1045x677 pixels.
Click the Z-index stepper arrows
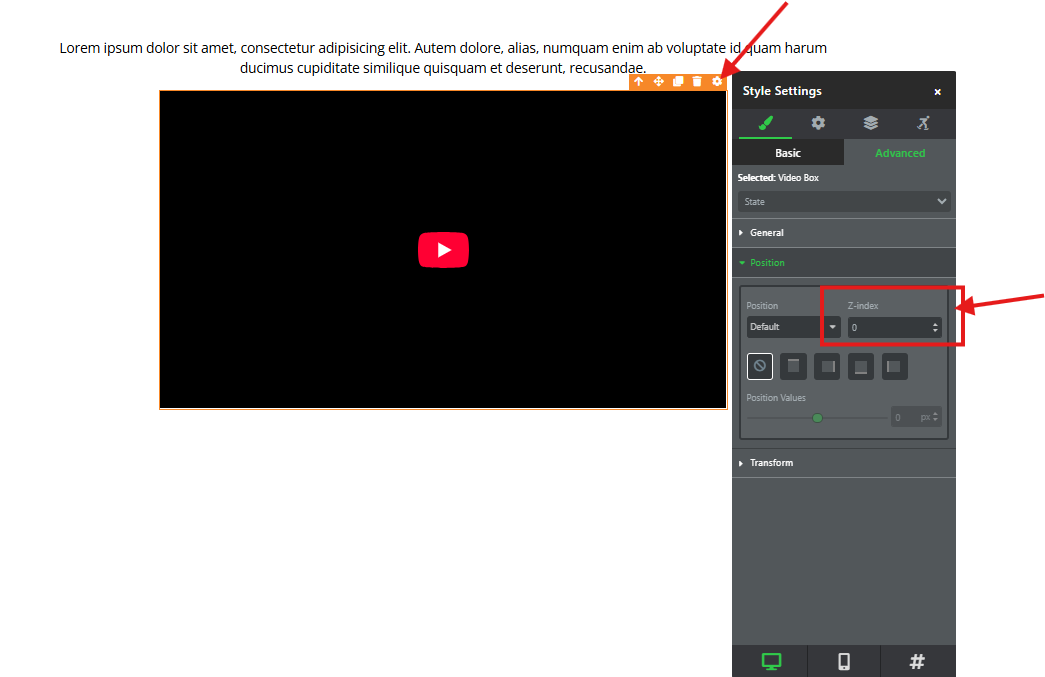tap(935, 327)
